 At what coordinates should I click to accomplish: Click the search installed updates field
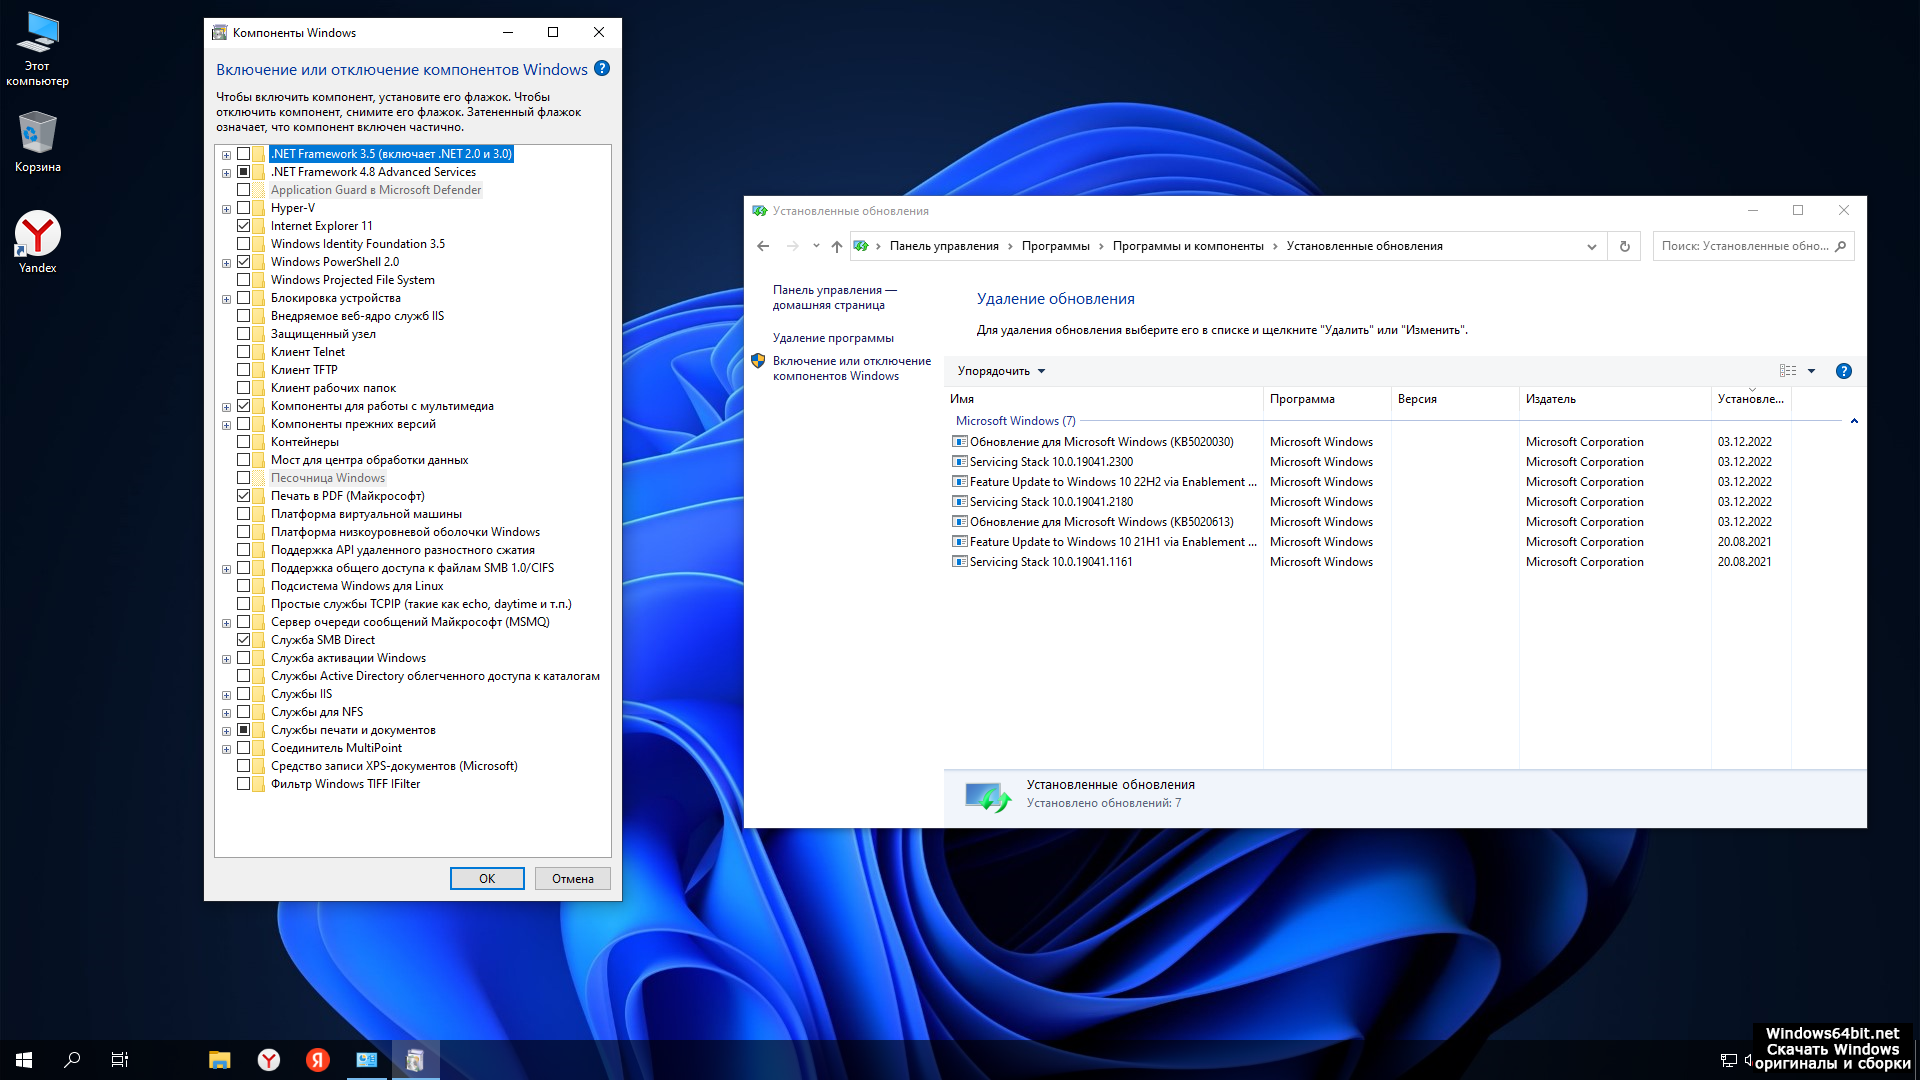click(x=1744, y=246)
